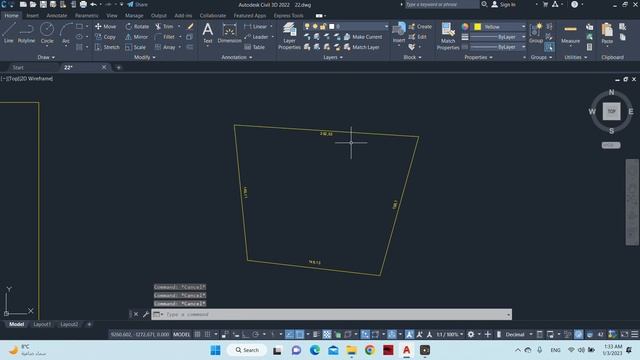Click the Create block button
640x360 pixels.
tap(420, 27)
